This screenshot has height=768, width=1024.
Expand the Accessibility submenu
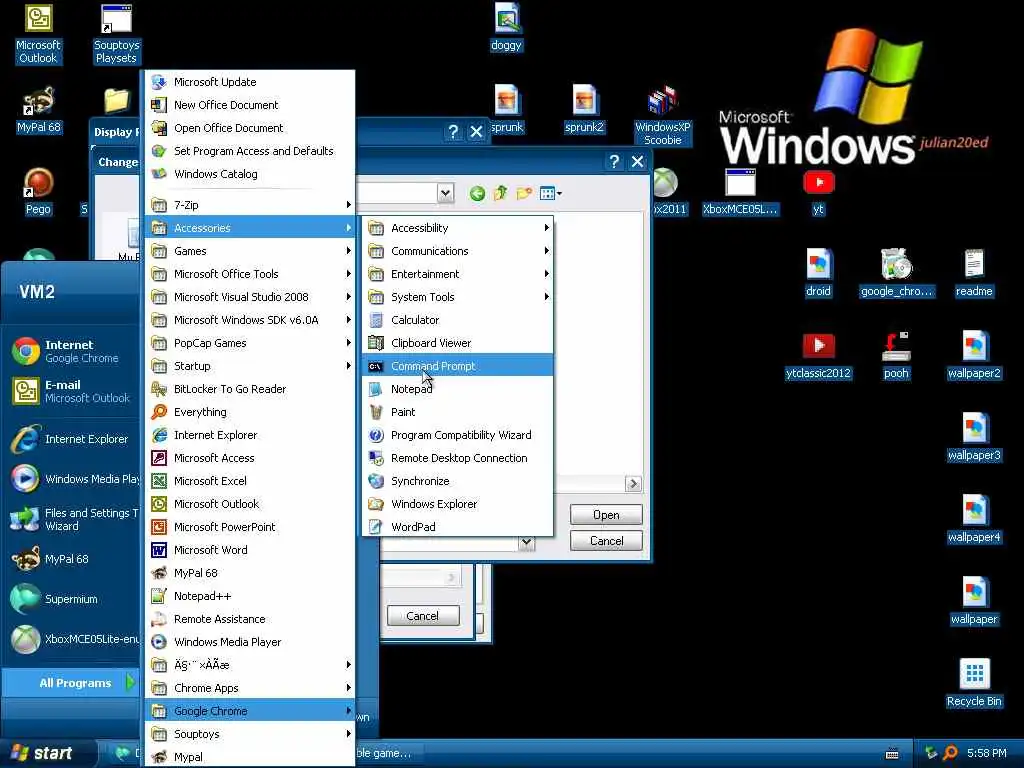pos(457,228)
